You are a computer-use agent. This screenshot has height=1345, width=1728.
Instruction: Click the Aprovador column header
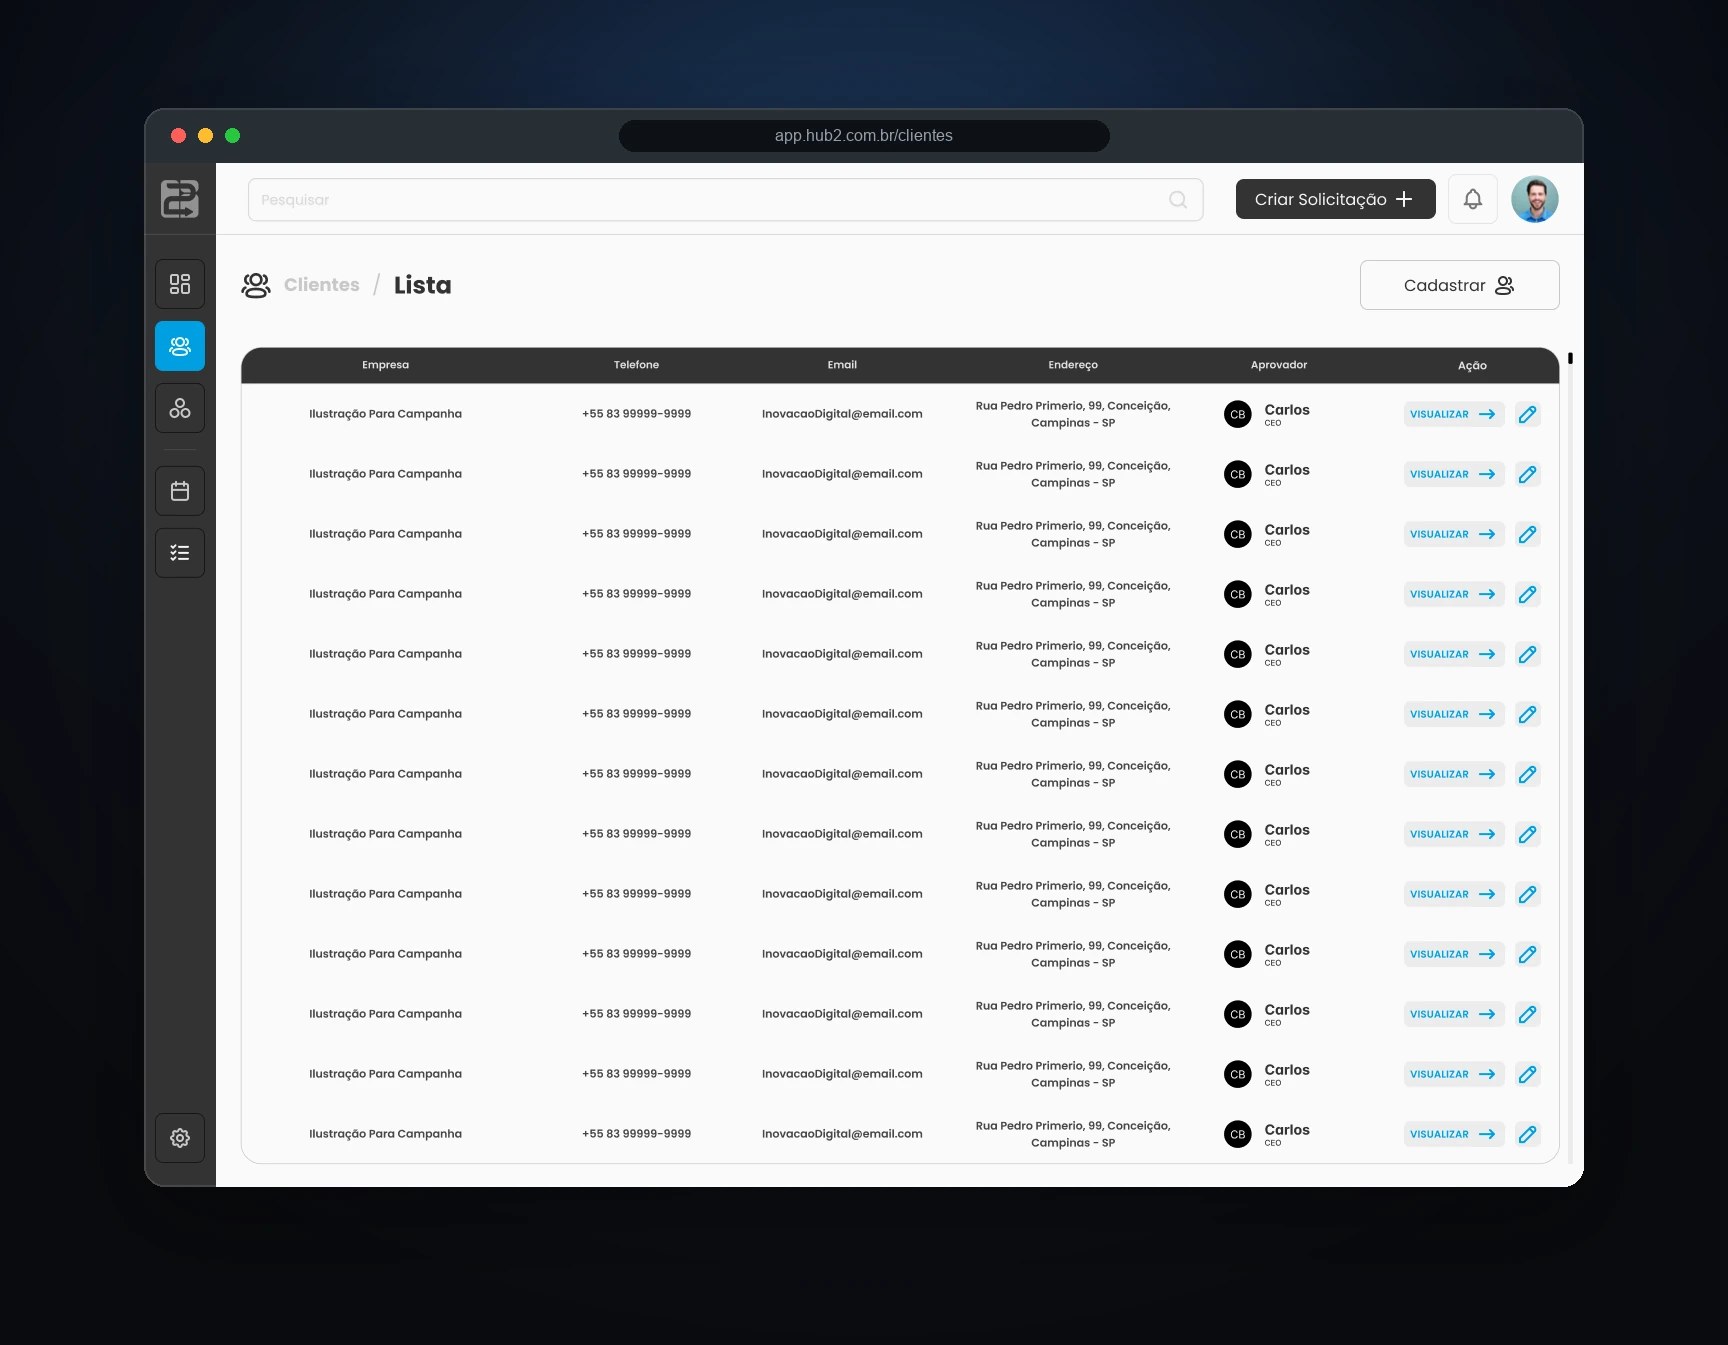[1279, 365]
